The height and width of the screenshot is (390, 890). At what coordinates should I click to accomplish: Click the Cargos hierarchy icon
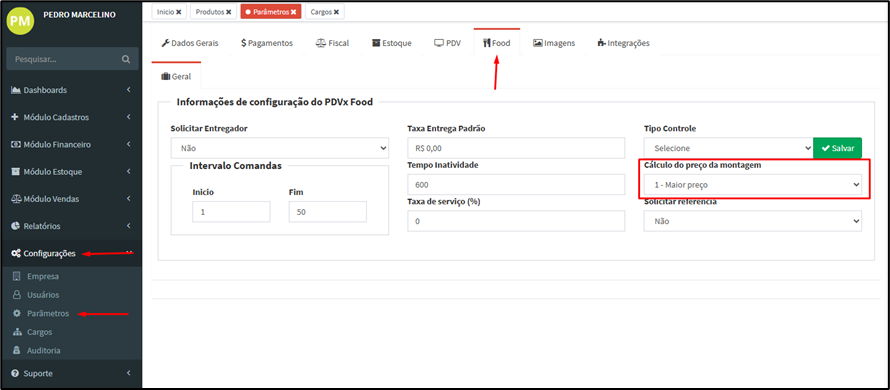coord(16,332)
